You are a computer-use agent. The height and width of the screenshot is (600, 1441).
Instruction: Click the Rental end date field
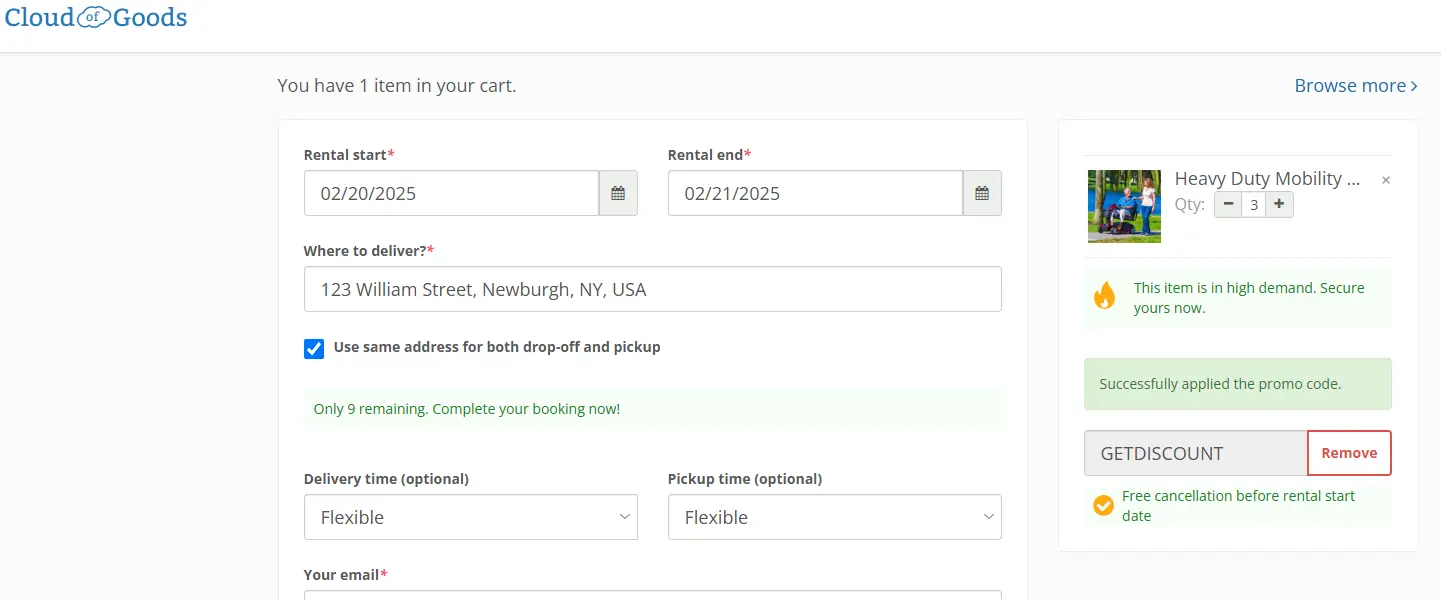(x=815, y=193)
